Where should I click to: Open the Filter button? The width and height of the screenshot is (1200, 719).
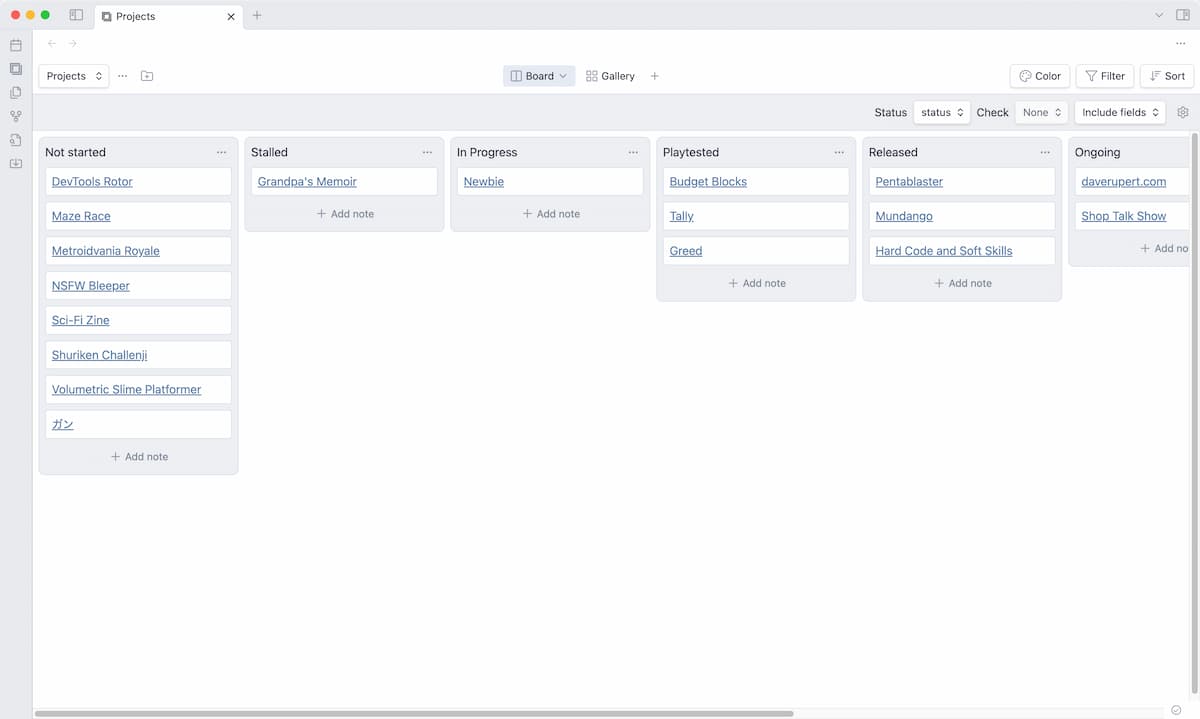click(1105, 76)
